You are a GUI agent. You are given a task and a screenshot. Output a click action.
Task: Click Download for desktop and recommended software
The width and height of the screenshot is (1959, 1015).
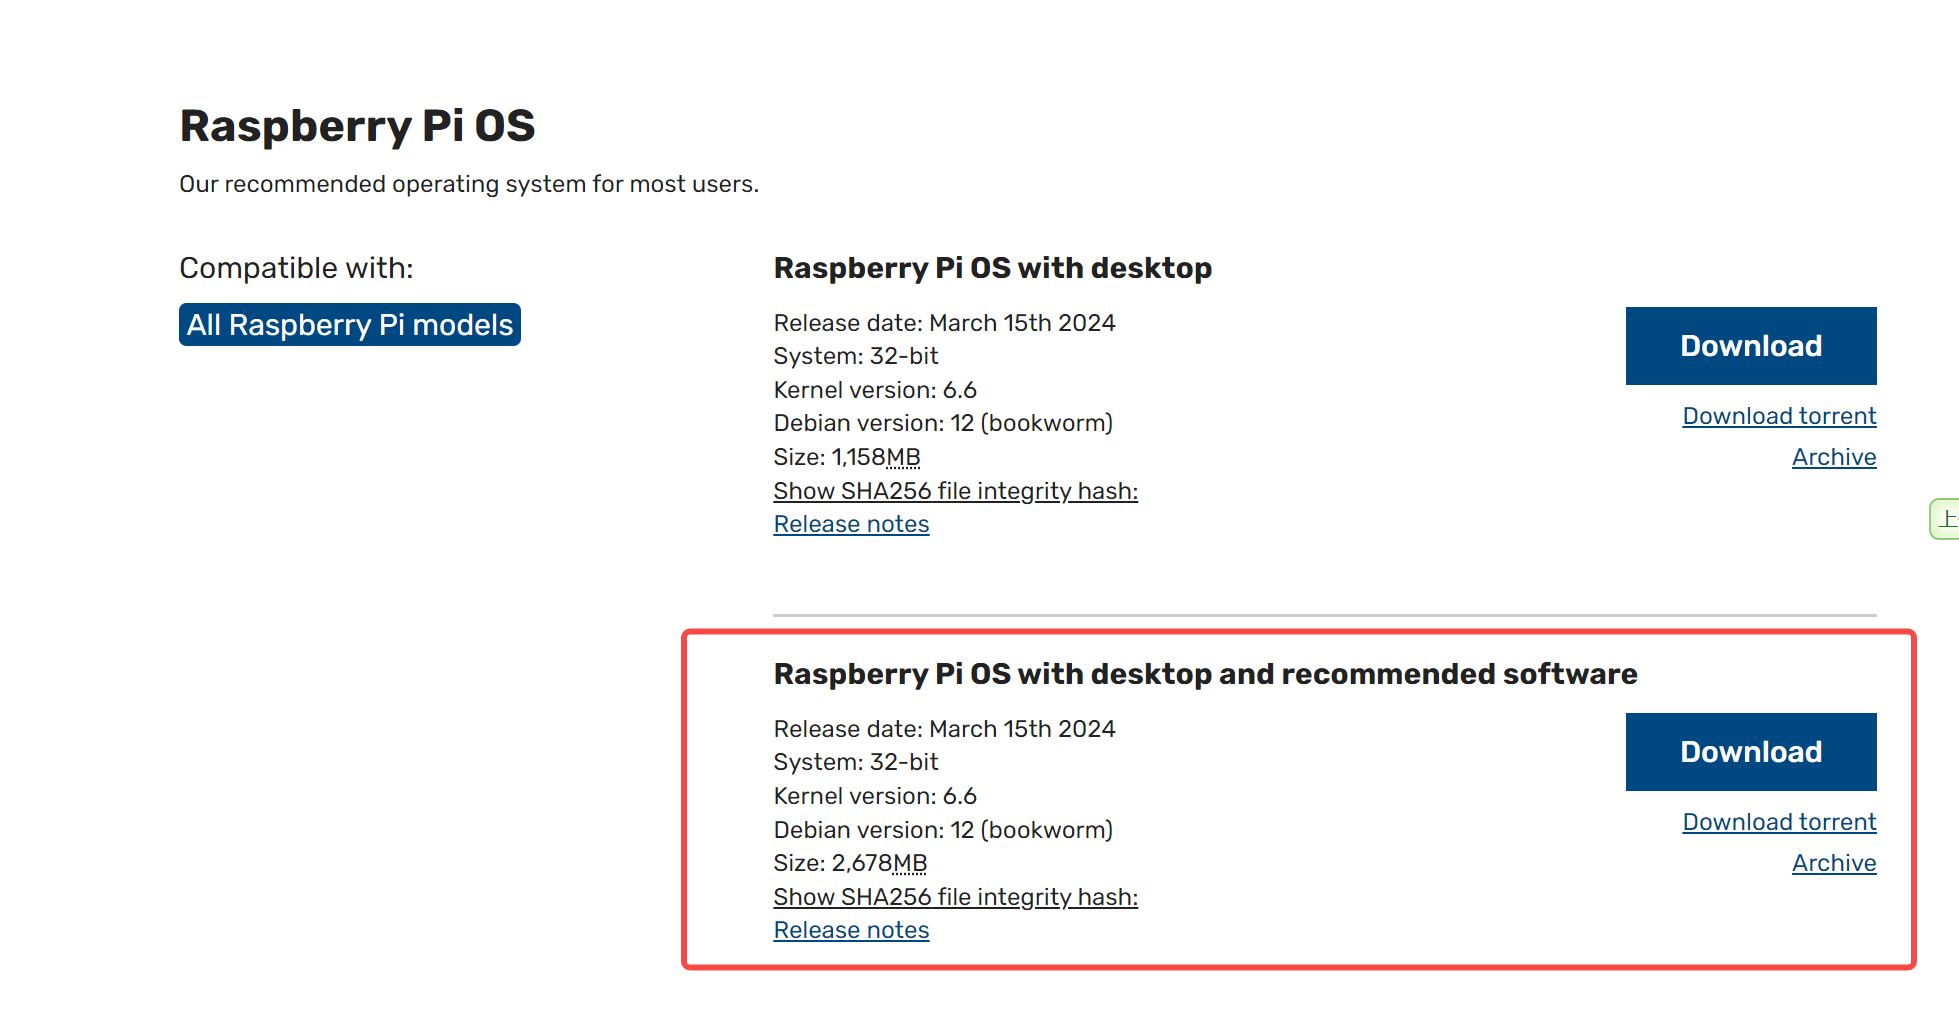coord(1750,752)
